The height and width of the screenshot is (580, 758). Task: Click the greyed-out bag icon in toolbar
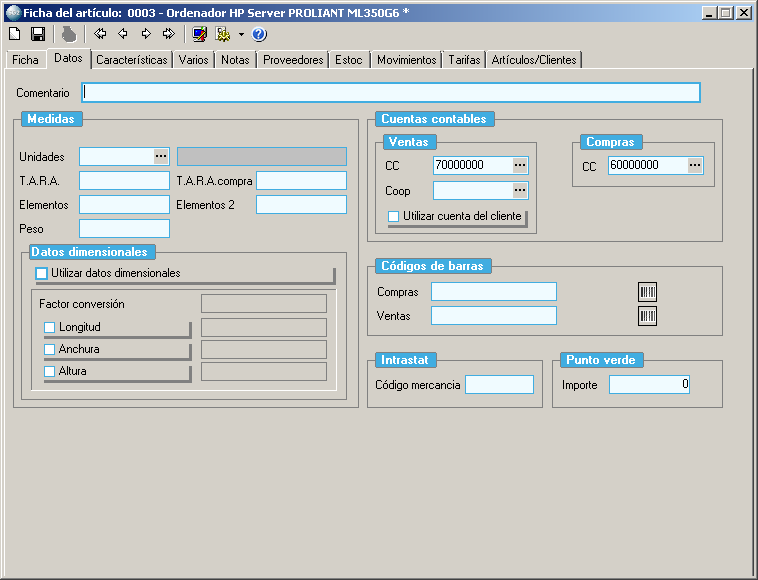[x=69, y=34]
